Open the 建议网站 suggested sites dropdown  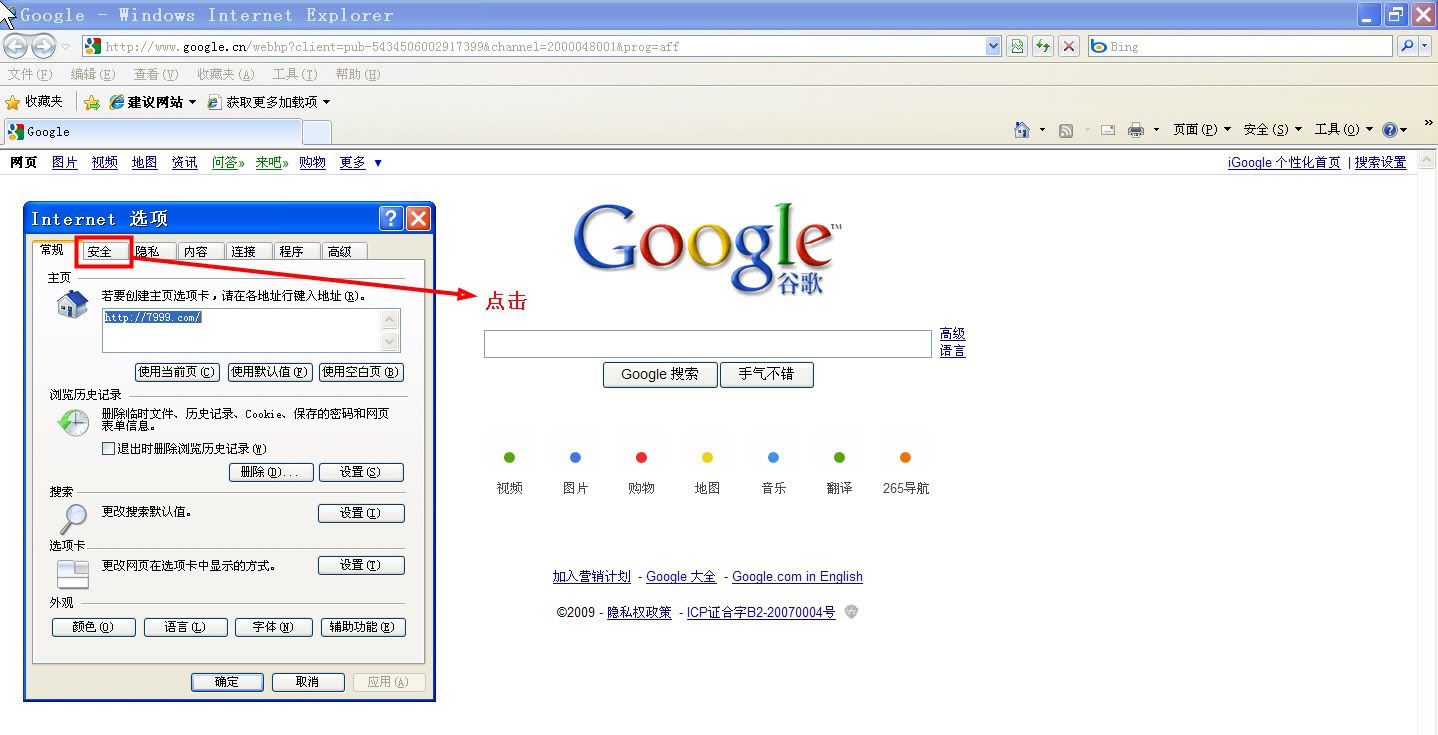click(153, 102)
